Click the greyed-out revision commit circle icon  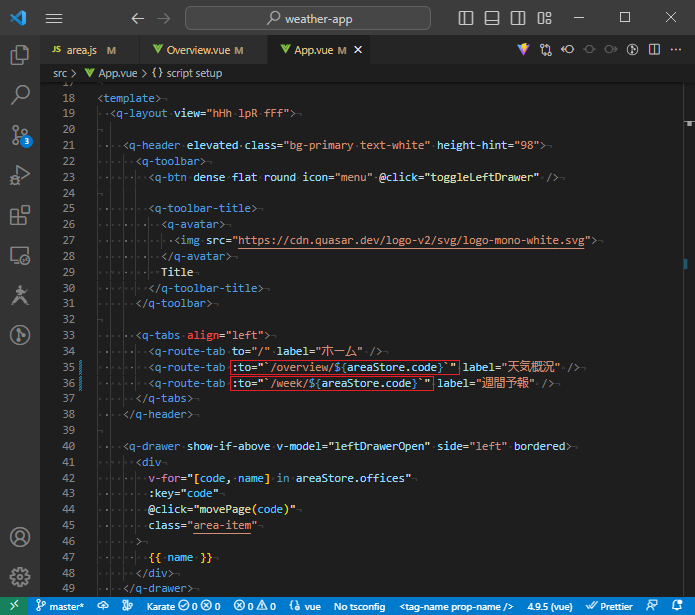pos(589,50)
